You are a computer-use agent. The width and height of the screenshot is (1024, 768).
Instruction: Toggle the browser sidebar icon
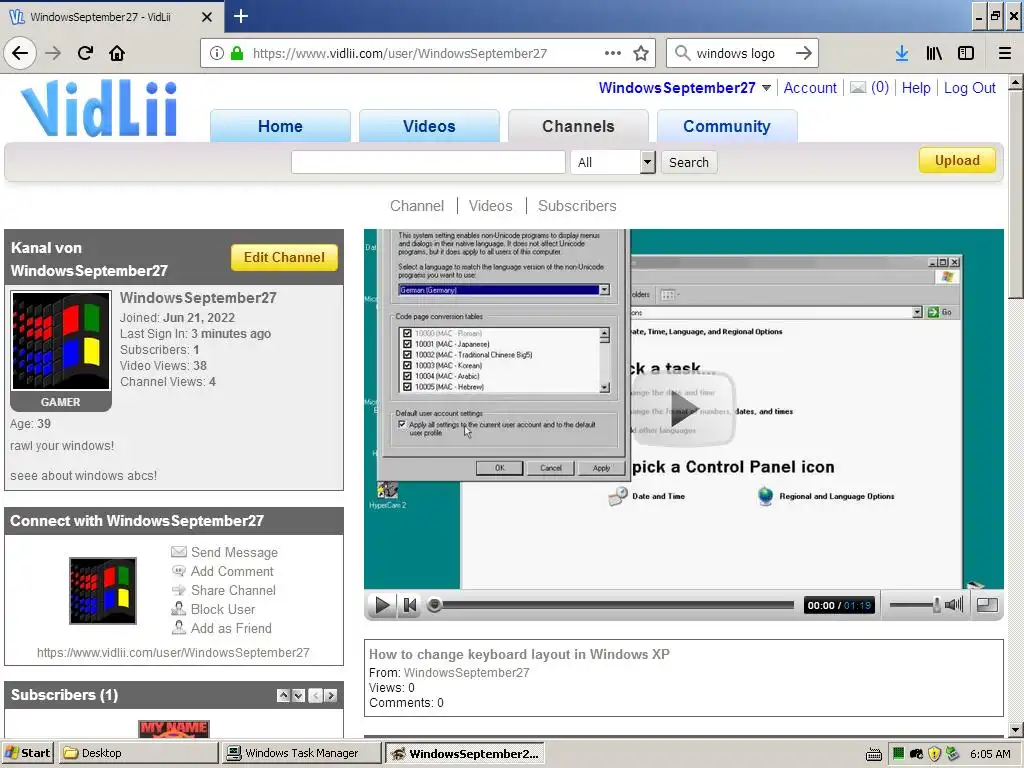click(x=966, y=53)
